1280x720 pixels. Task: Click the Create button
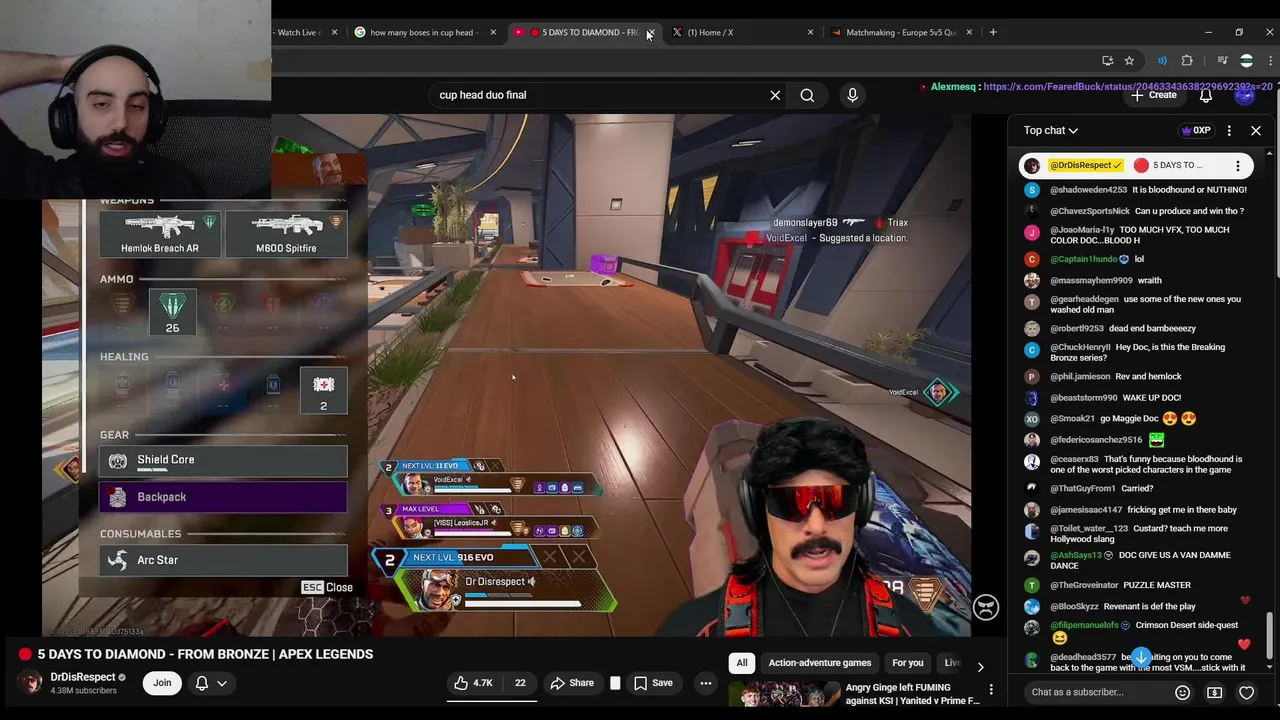click(1153, 95)
